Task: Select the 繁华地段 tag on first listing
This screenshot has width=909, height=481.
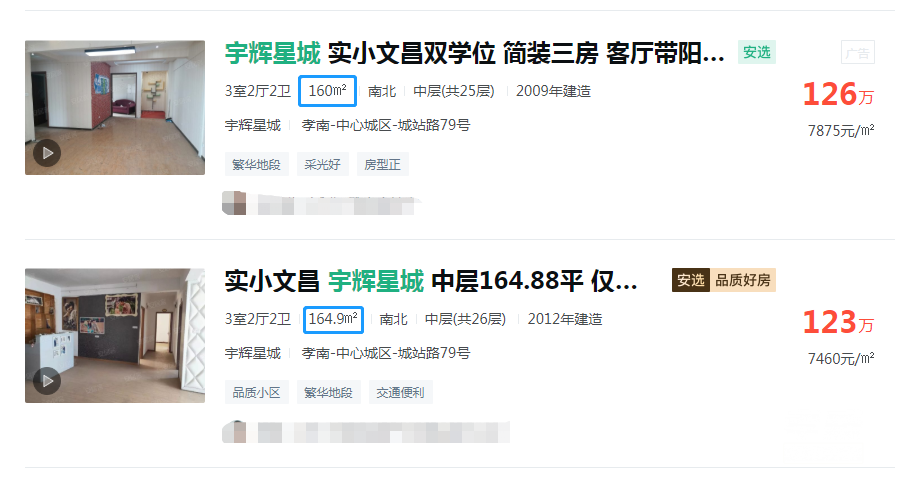Action: 256,165
